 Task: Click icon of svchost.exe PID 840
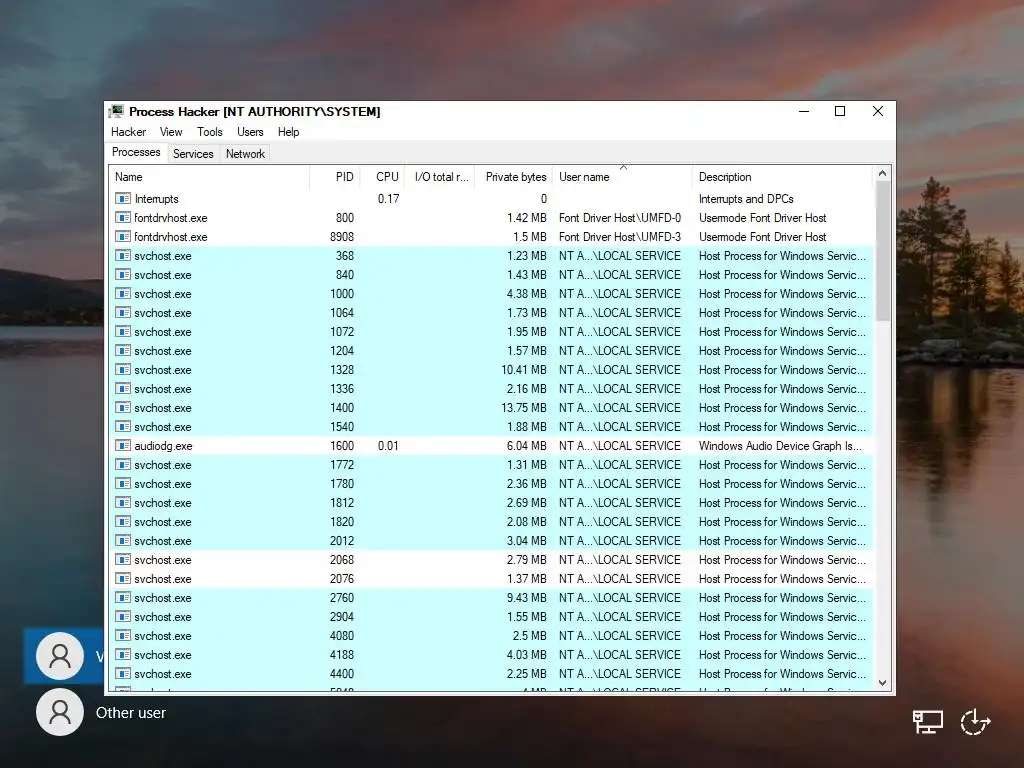pyautogui.click(x=123, y=274)
